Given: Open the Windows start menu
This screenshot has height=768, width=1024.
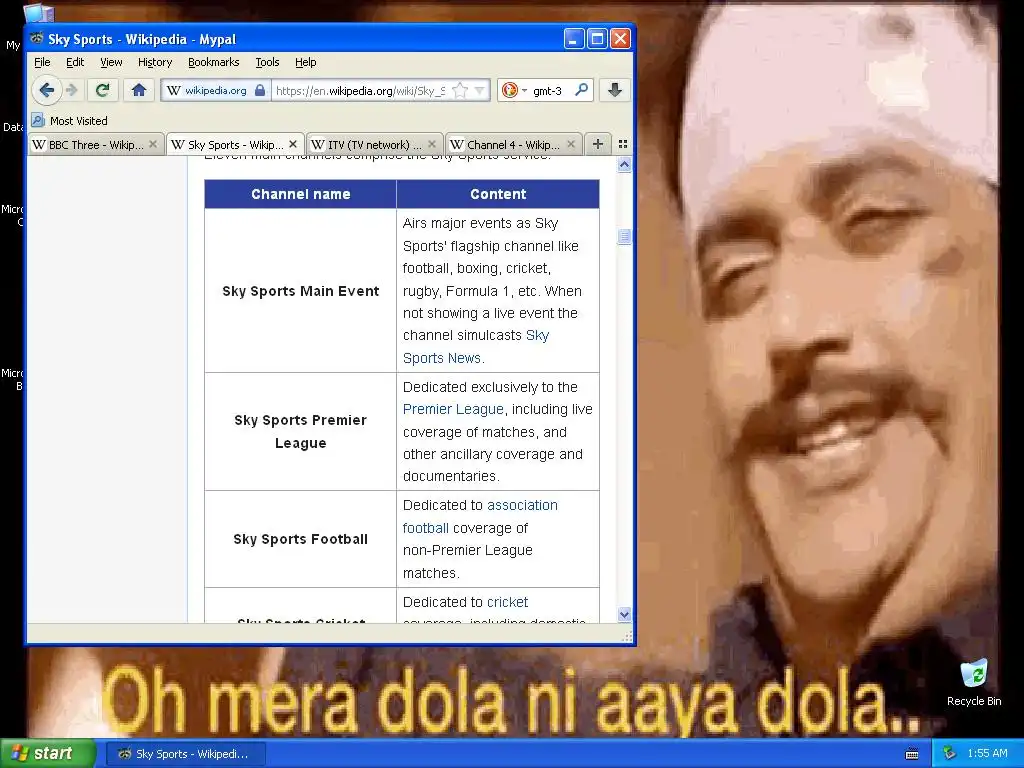Looking at the screenshot, I should (48, 754).
